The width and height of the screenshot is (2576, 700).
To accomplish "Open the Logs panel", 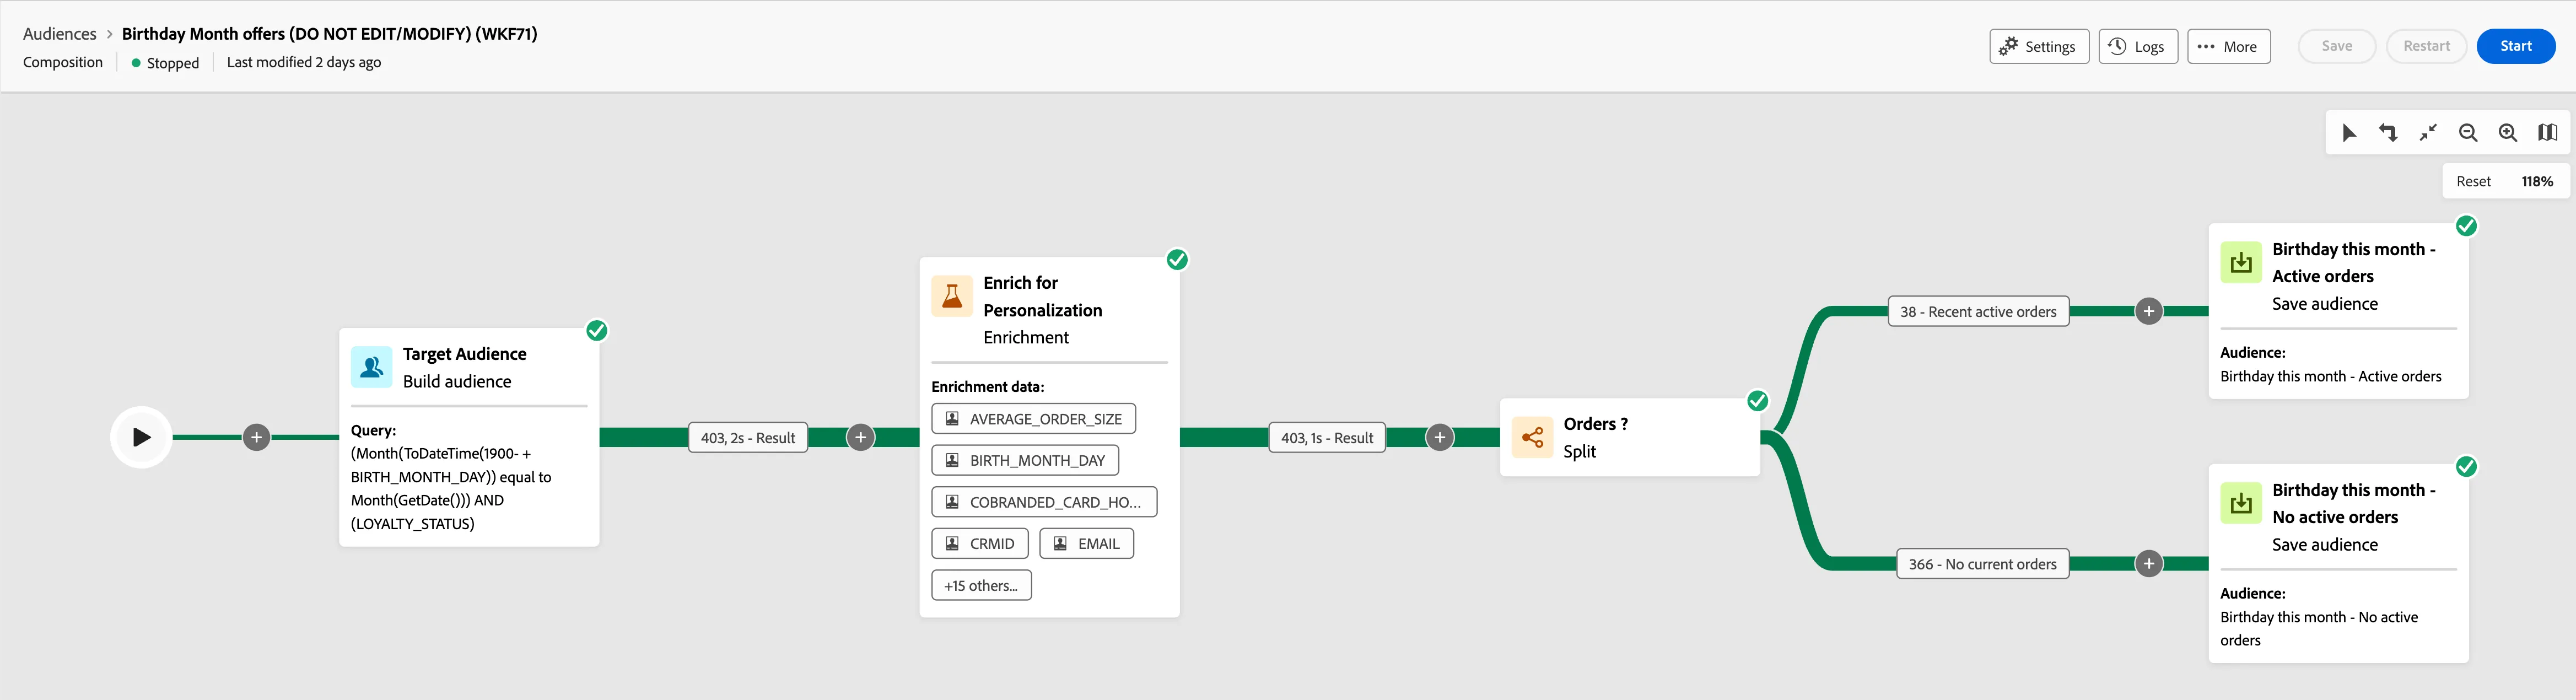I will (2138, 46).
